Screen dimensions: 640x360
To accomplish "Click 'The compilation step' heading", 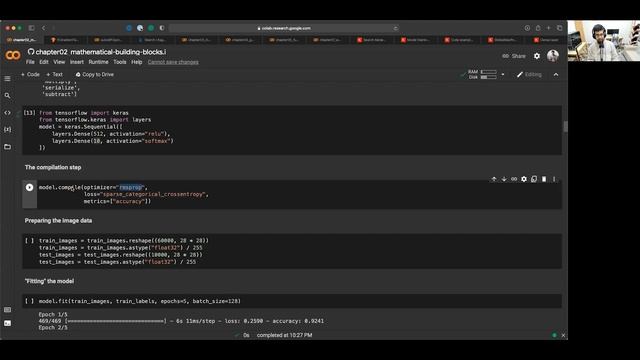I will (x=53, y=167).
